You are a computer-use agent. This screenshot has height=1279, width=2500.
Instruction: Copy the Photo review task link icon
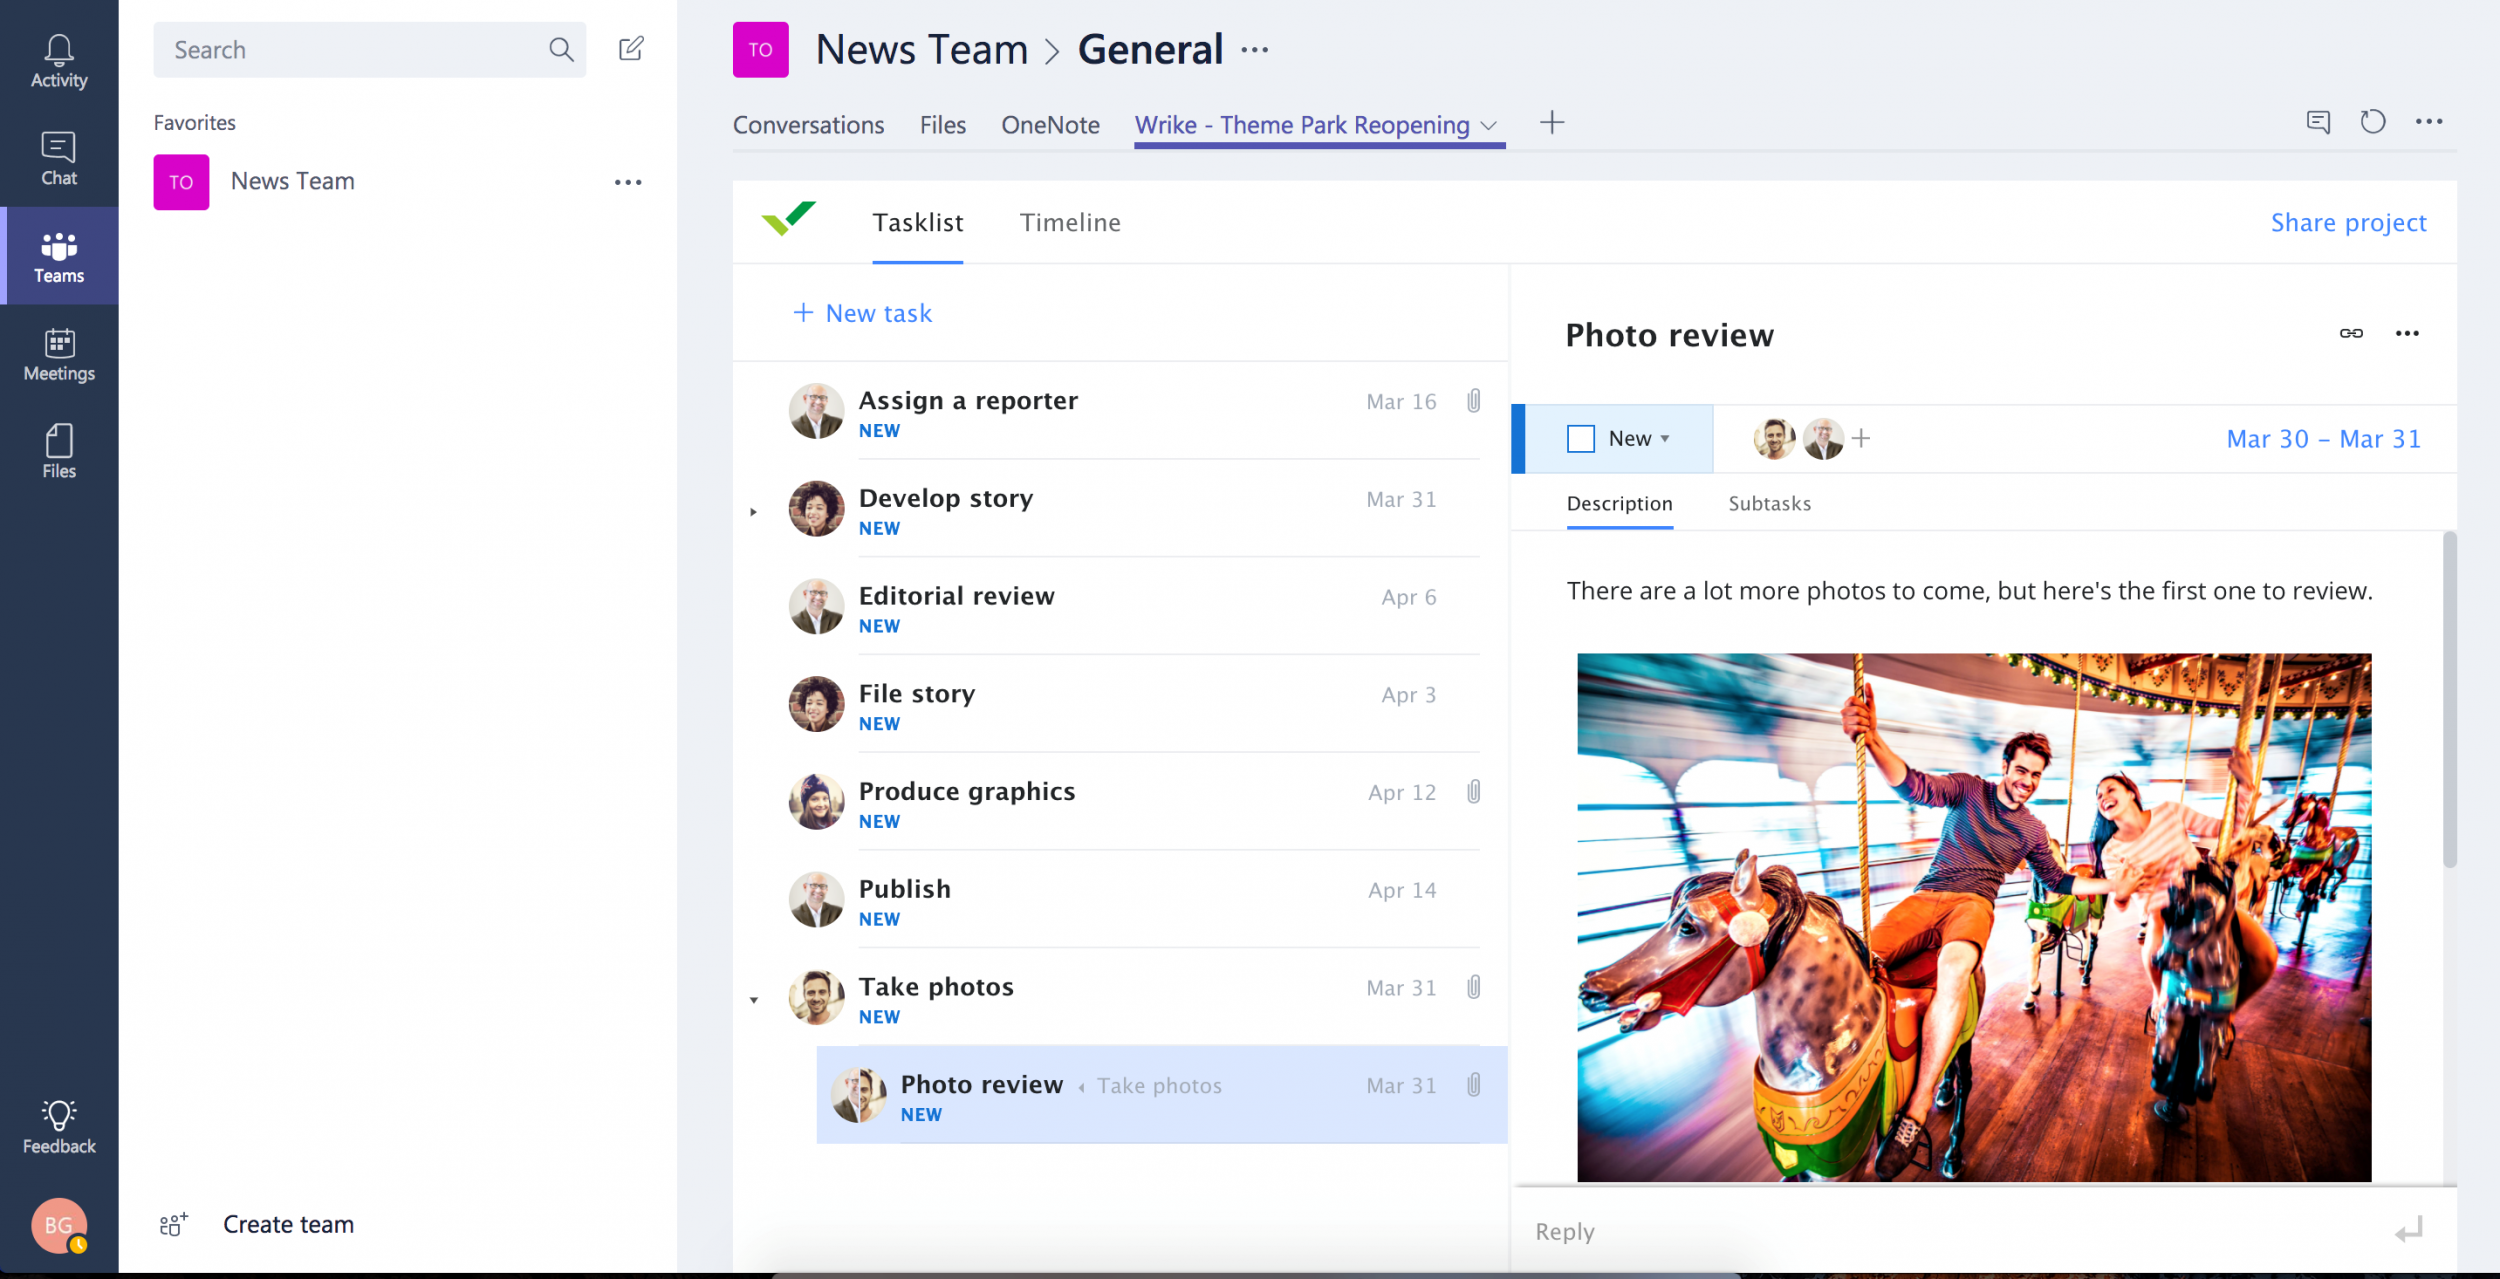coord(2351,333)
